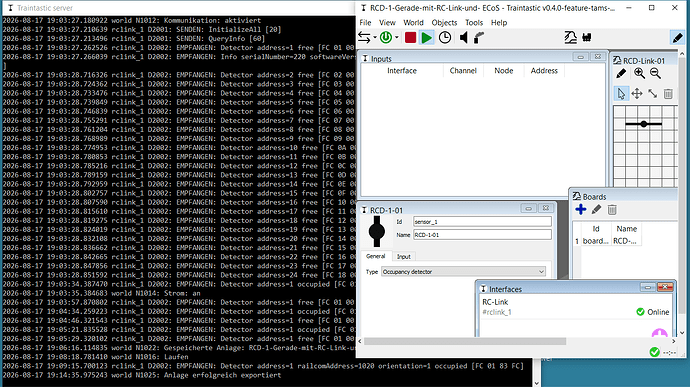Click the Id column header in Boards
The image size is (690, 387).
[595, 229]
